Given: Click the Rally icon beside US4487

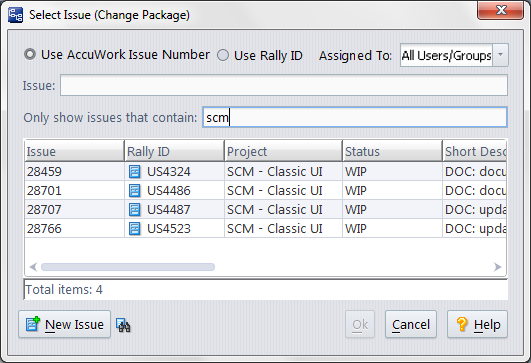Looking at the screenshot, I should click(134, 210).
